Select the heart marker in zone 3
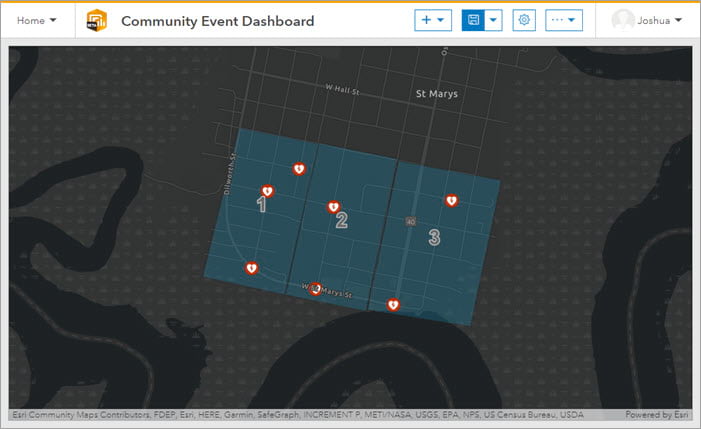 (452, 201)
